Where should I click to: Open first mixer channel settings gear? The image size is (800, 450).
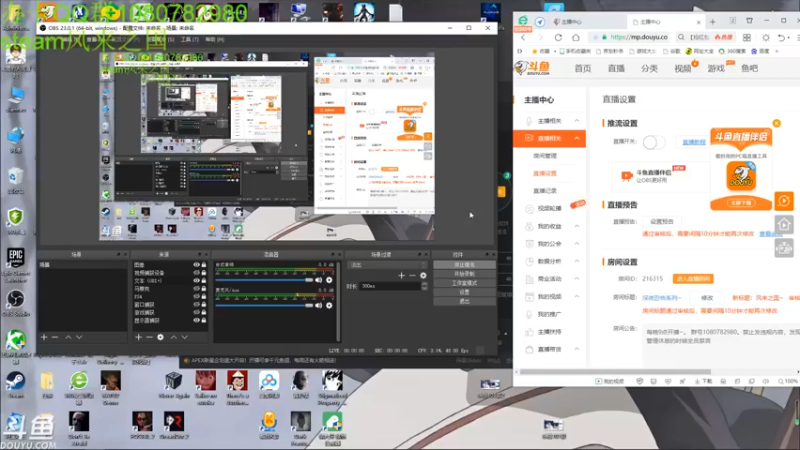tap(329, 280)
